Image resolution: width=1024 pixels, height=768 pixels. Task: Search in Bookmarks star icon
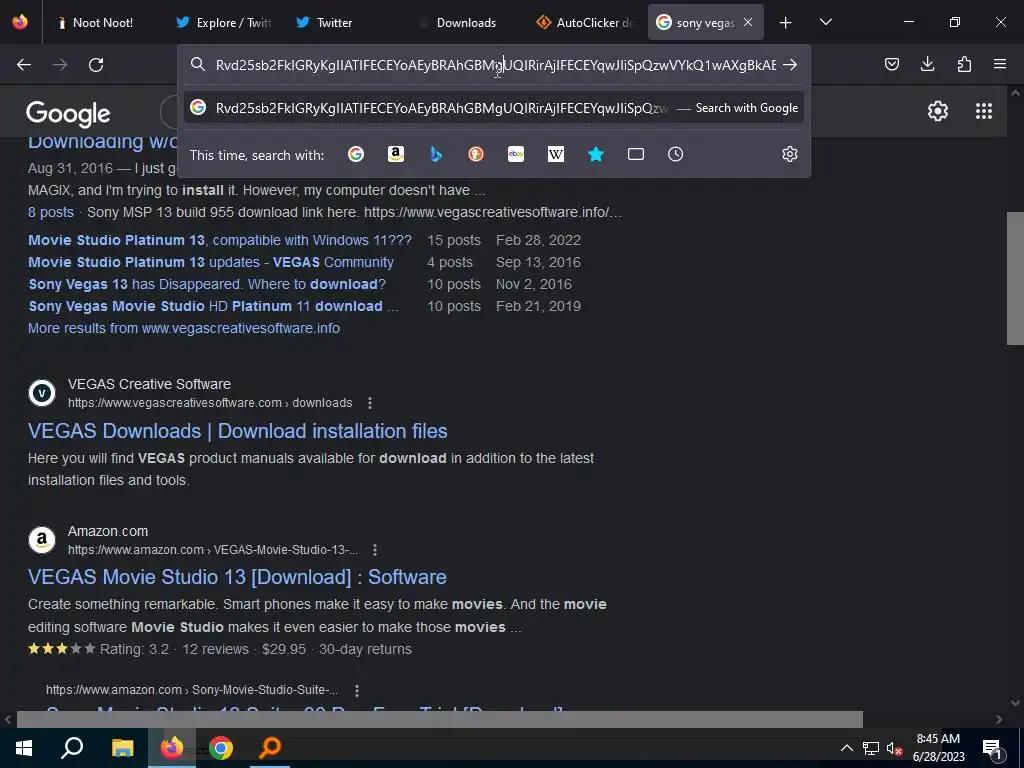coord(596,154)
